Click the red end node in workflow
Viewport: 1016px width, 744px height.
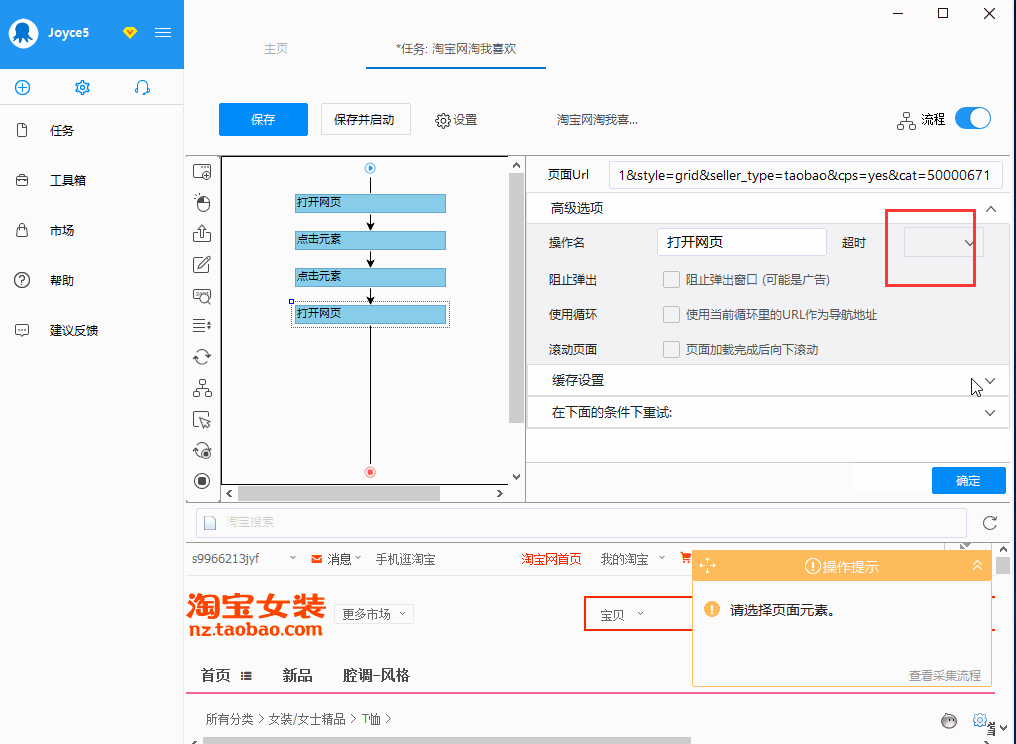click(370, 472)
